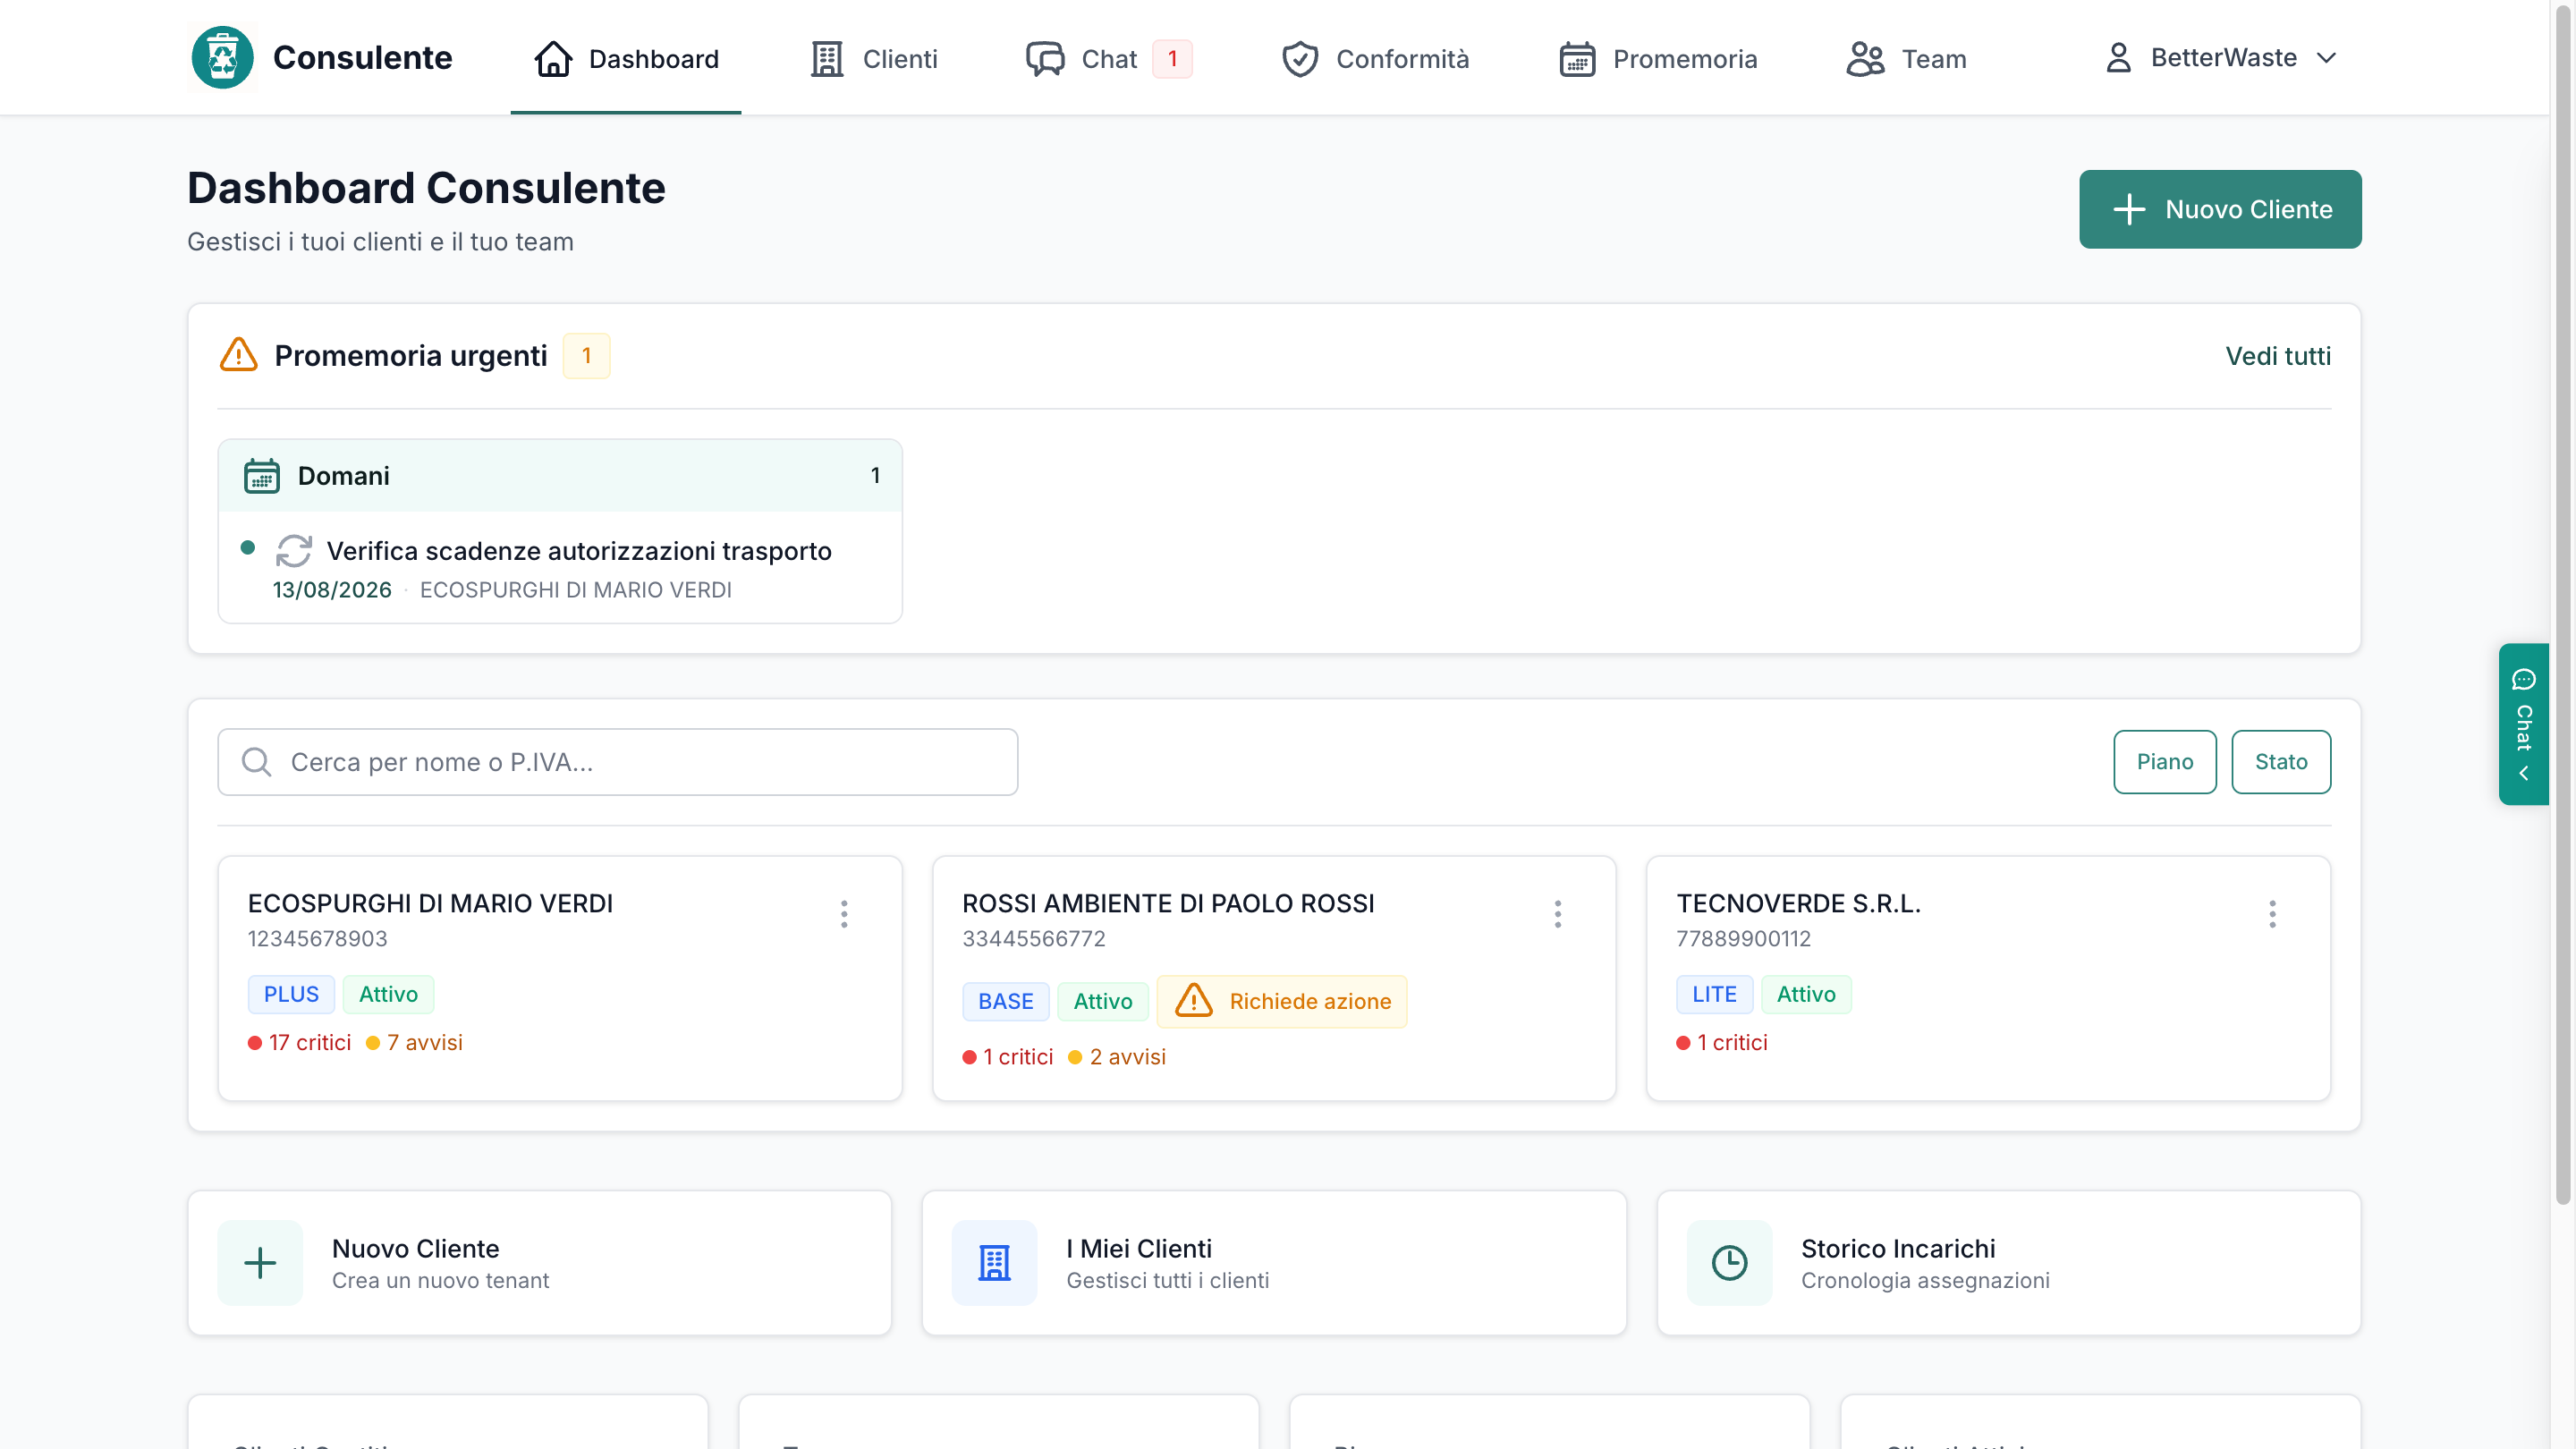The image size is (2576, 1449).
Task: Open TECNOVERDE S.R.L. more options menu
Action: coord(2272,914)
